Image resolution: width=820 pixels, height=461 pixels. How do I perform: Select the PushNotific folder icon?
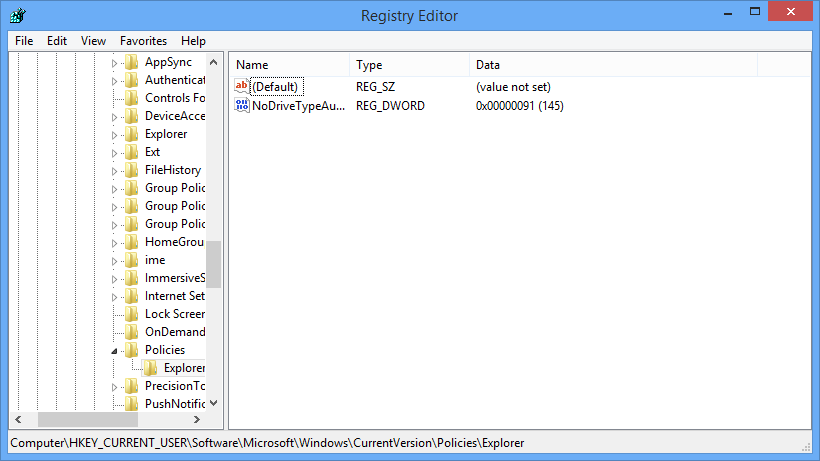(x=132, y=404)
